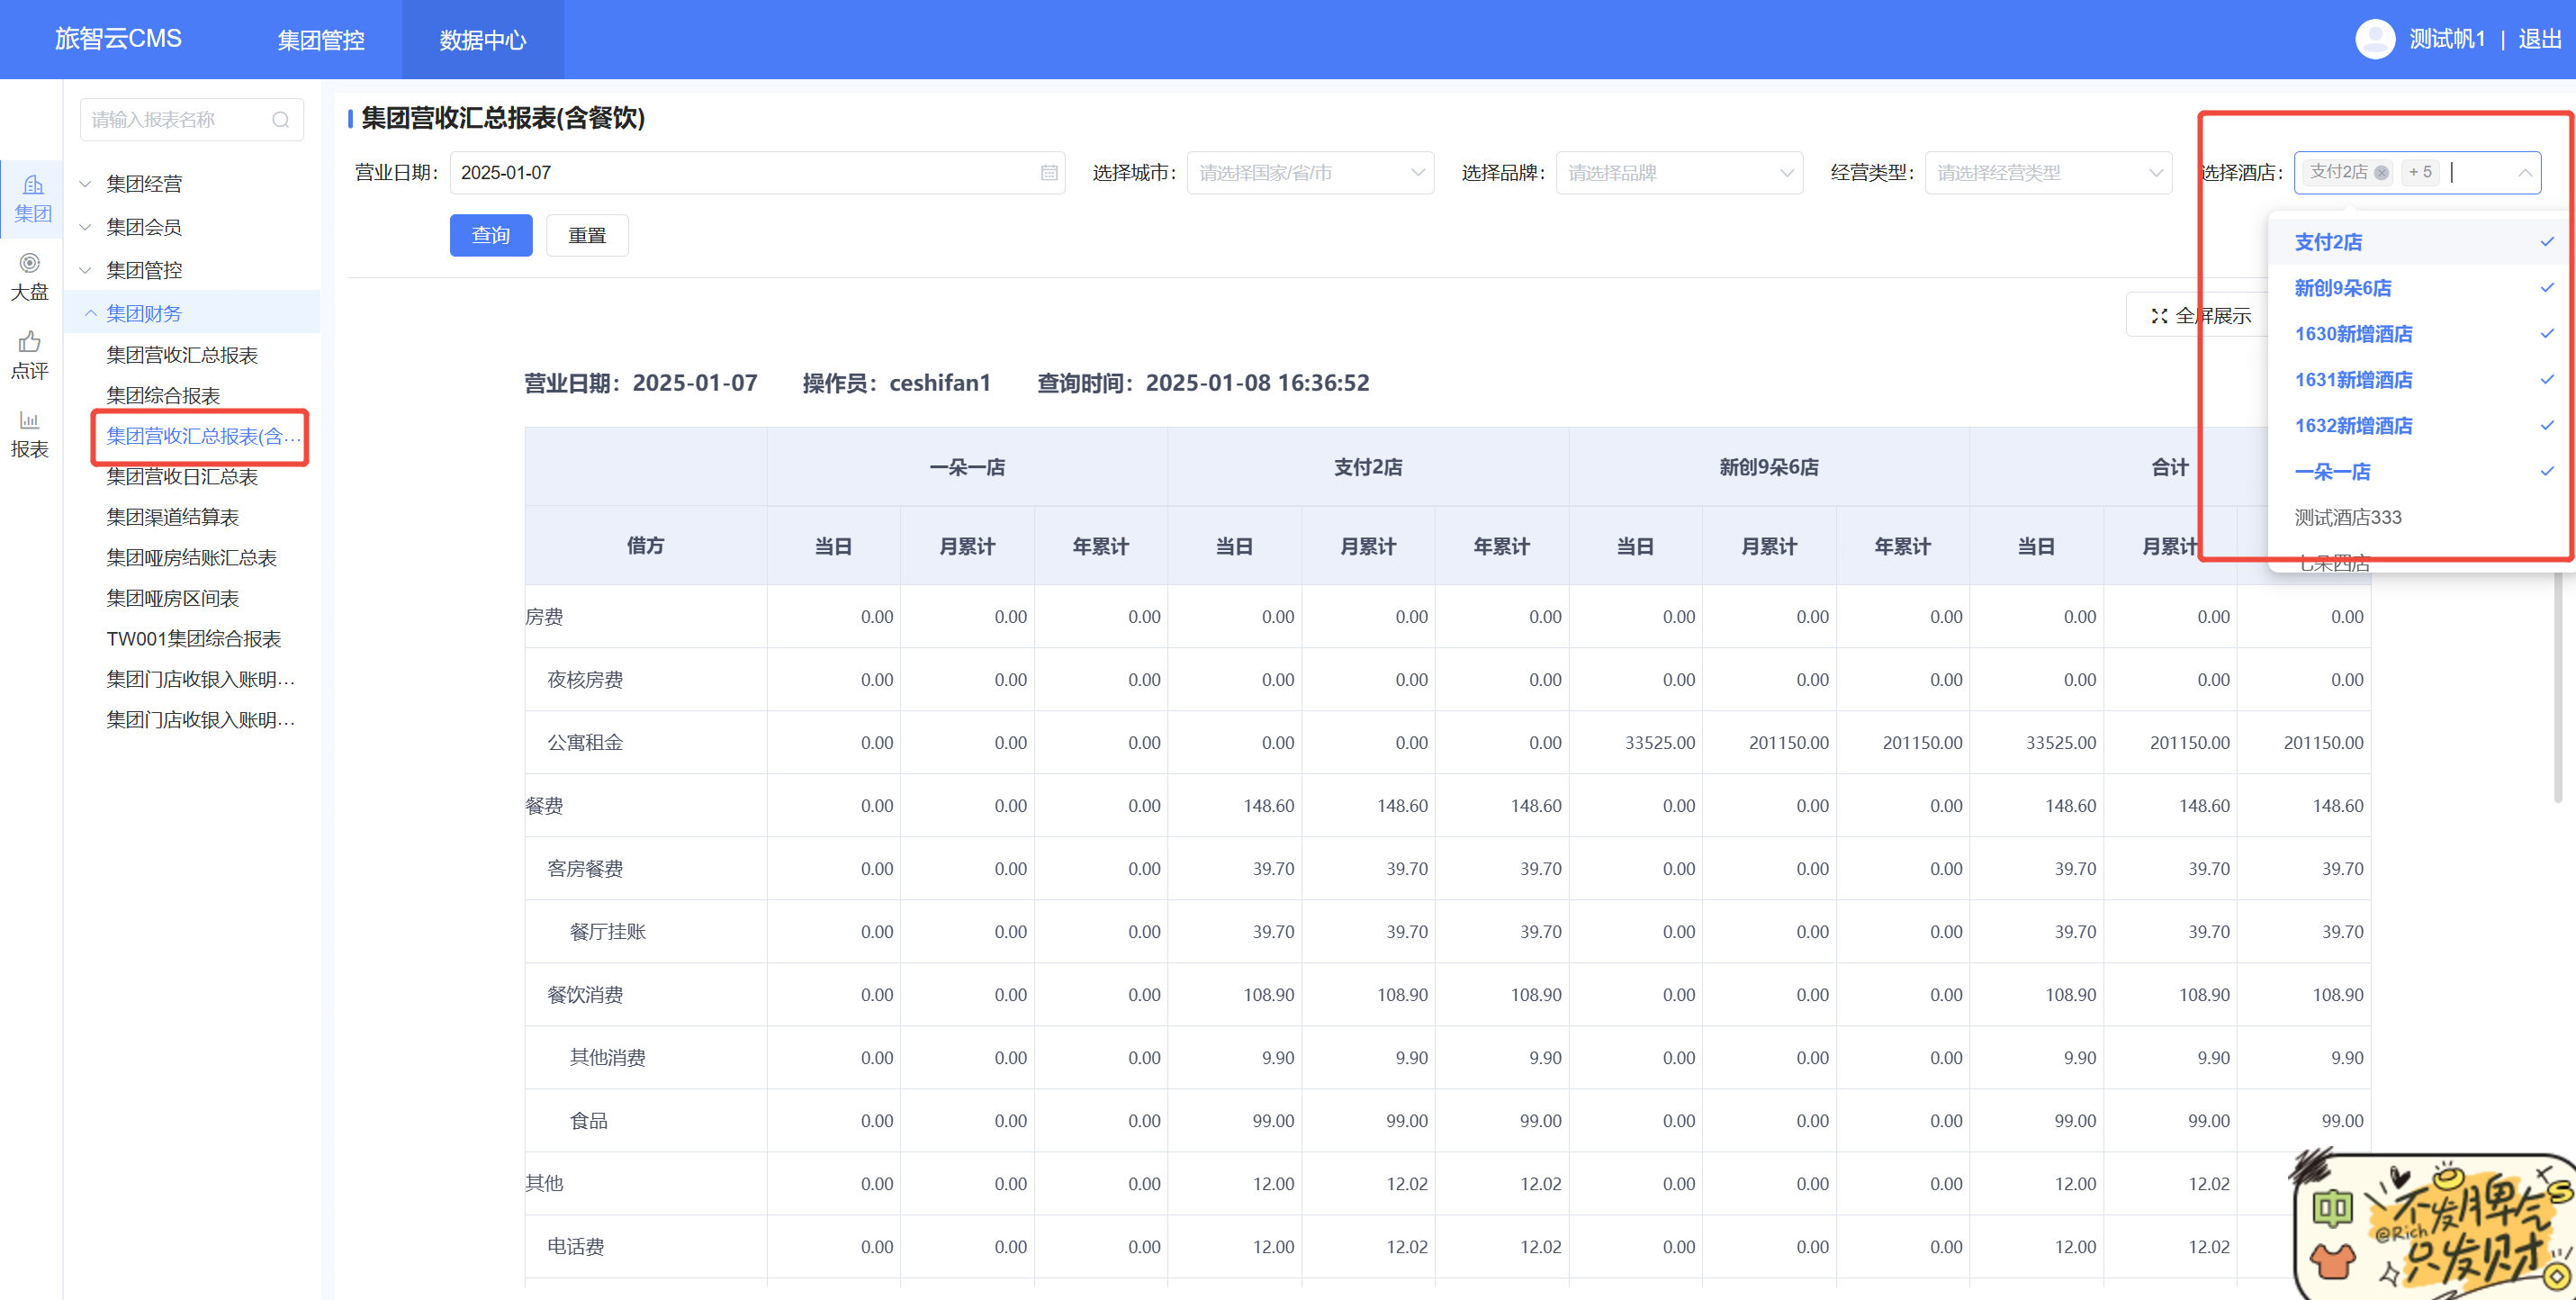Click the 一朵一店 column header
Screen dimensions: 2576x1300
click(967, 467)
